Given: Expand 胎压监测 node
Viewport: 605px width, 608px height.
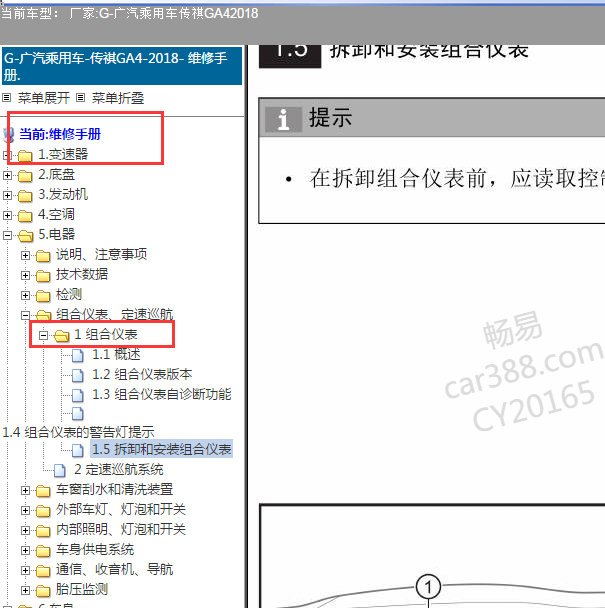Looking at the screenshot, I should (x=25, y=590).
